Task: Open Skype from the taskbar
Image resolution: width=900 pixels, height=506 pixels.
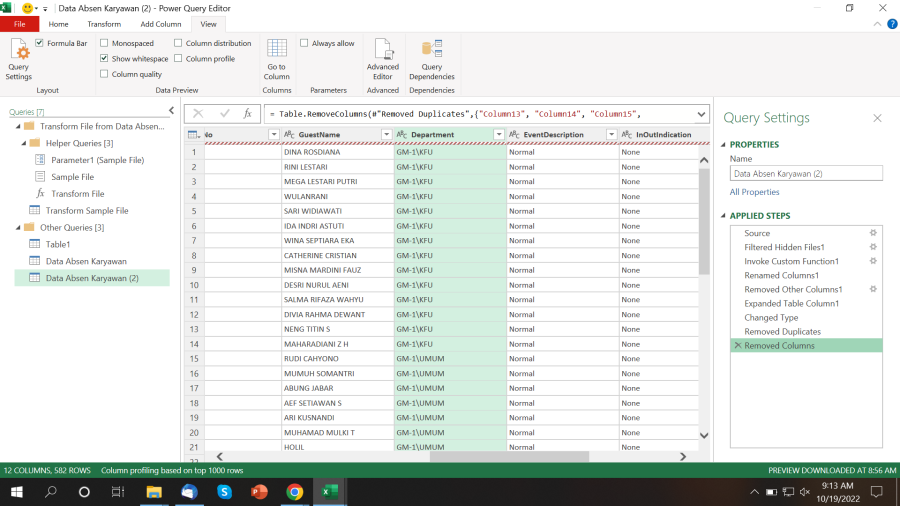Action: point(224,492)
